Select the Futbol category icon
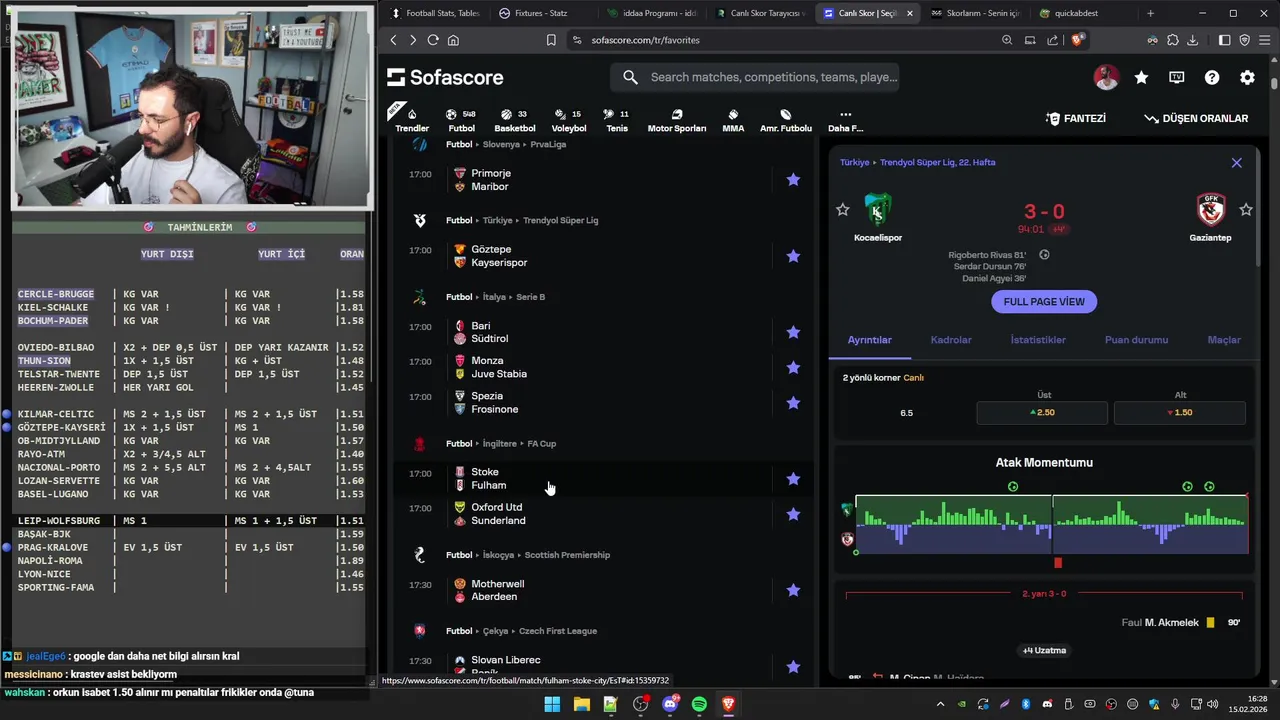 [461, 120]
